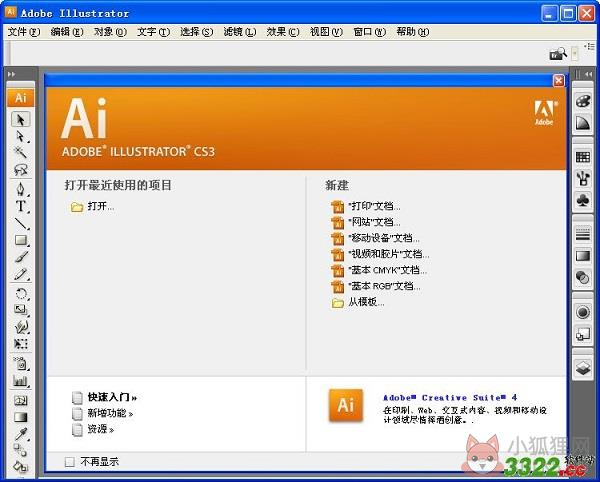Open the Color Guide panel icon
Viewport: 600px width, 482px height.
point(583,123)
